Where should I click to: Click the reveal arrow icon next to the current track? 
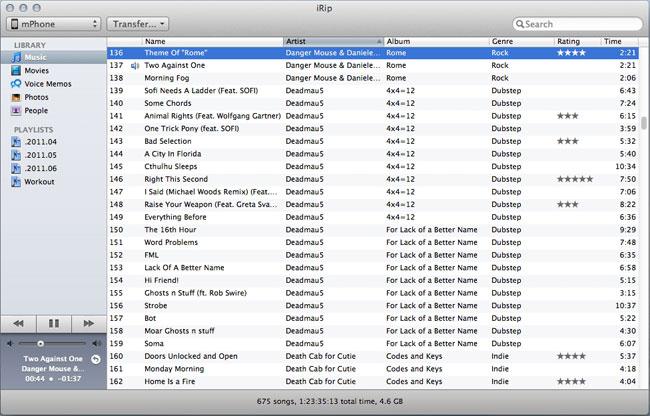[95, 359]
